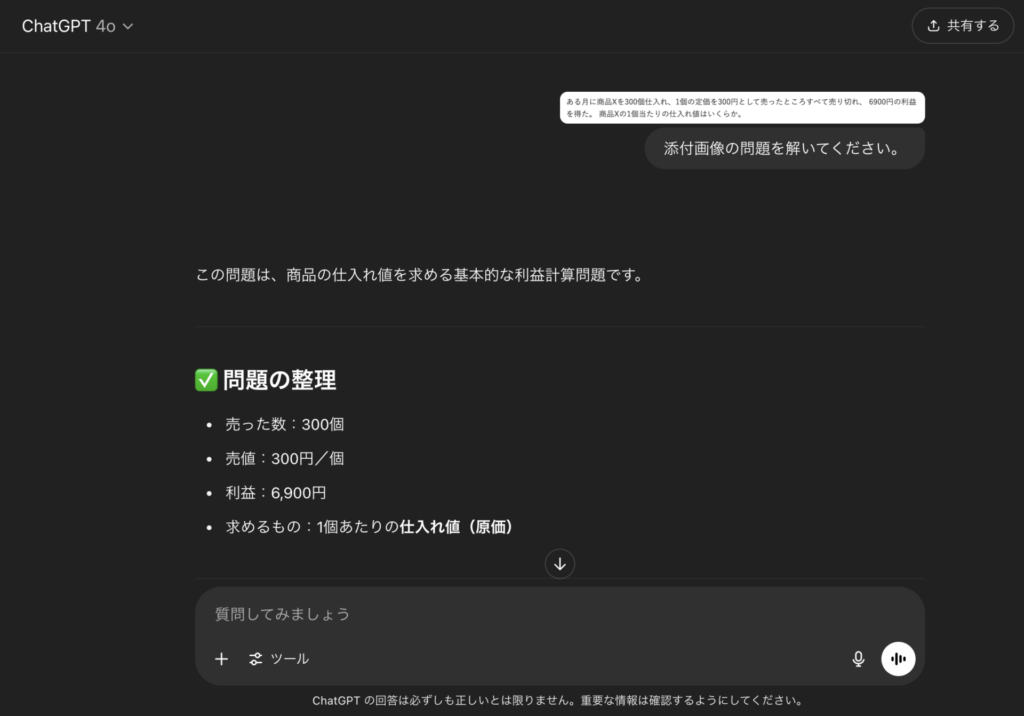Click the 利益：6,900円 bullet line
Screen dimensions: 1024x716
point(276,492)
